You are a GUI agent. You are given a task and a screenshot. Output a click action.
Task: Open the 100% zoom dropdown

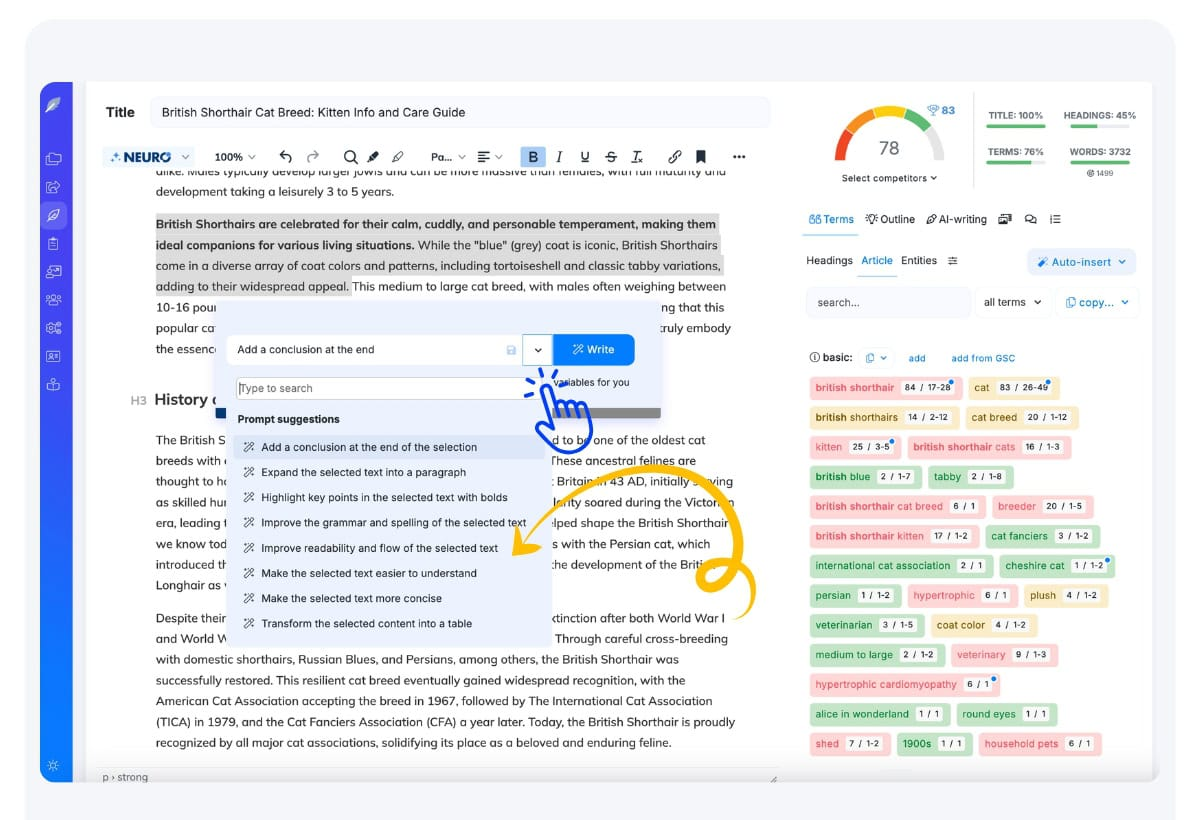pos(235,157)
